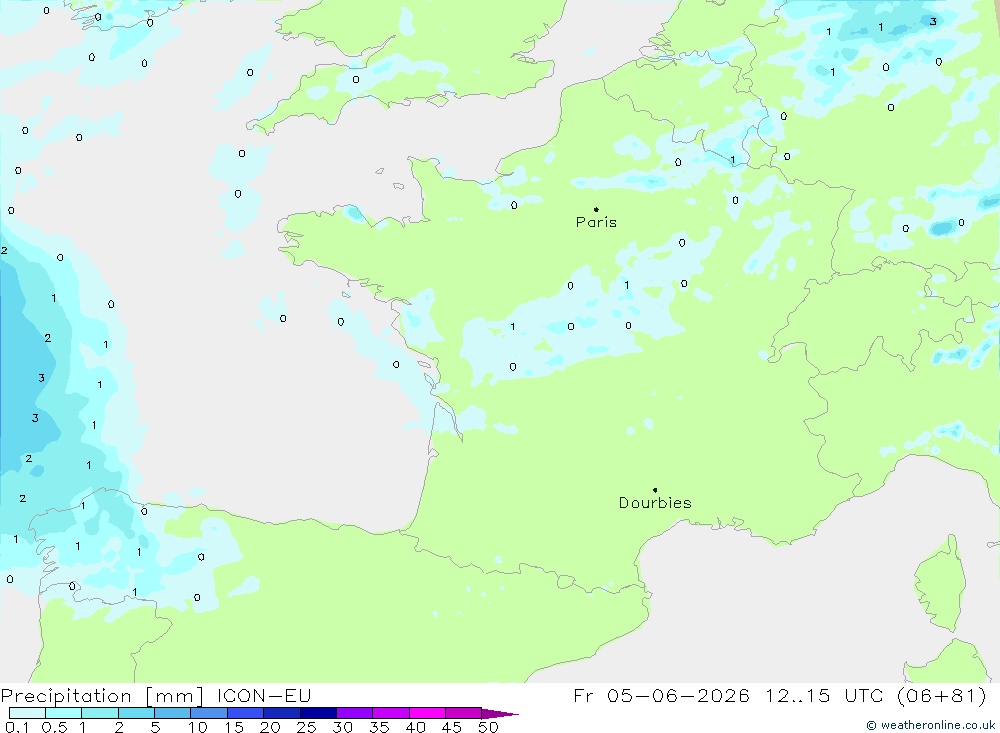
Task: Pick the 45–50 mm legend swatch
Action: [x=464, y=713]
